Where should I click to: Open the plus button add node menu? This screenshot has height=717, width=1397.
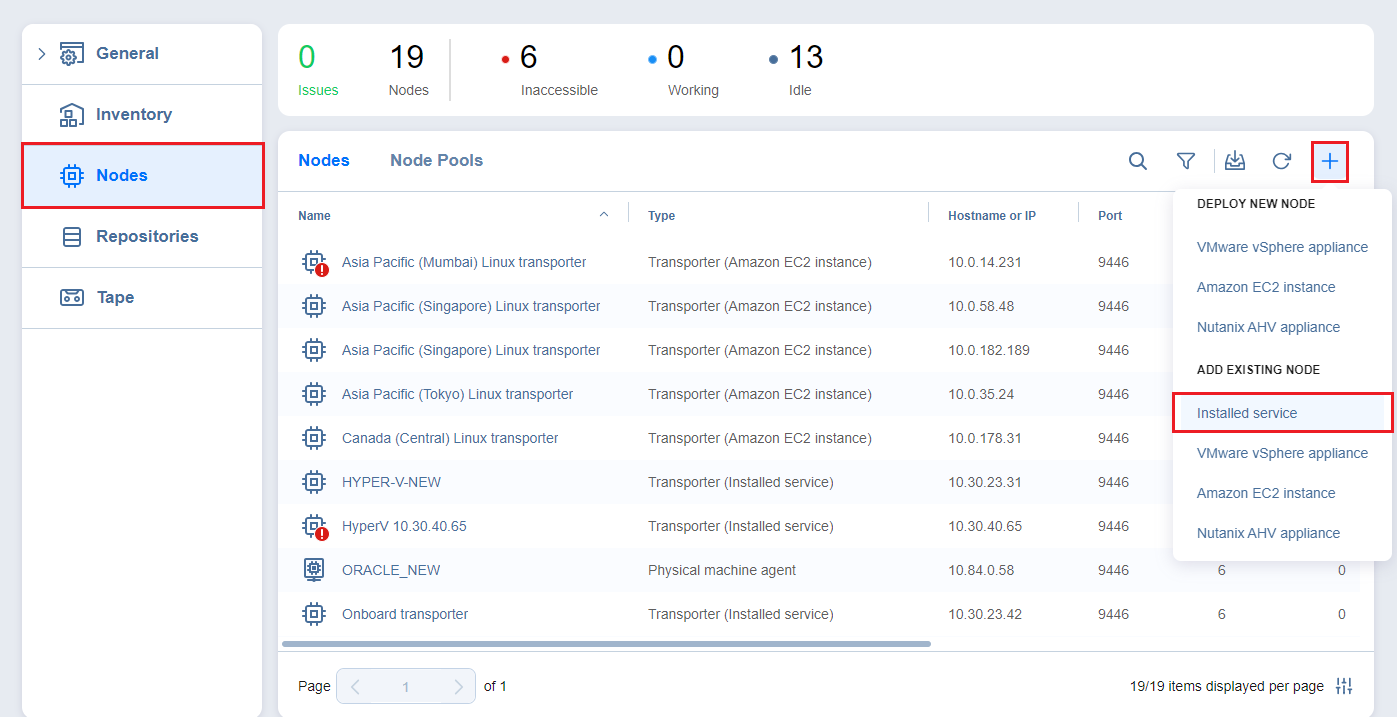(1330, 160)
